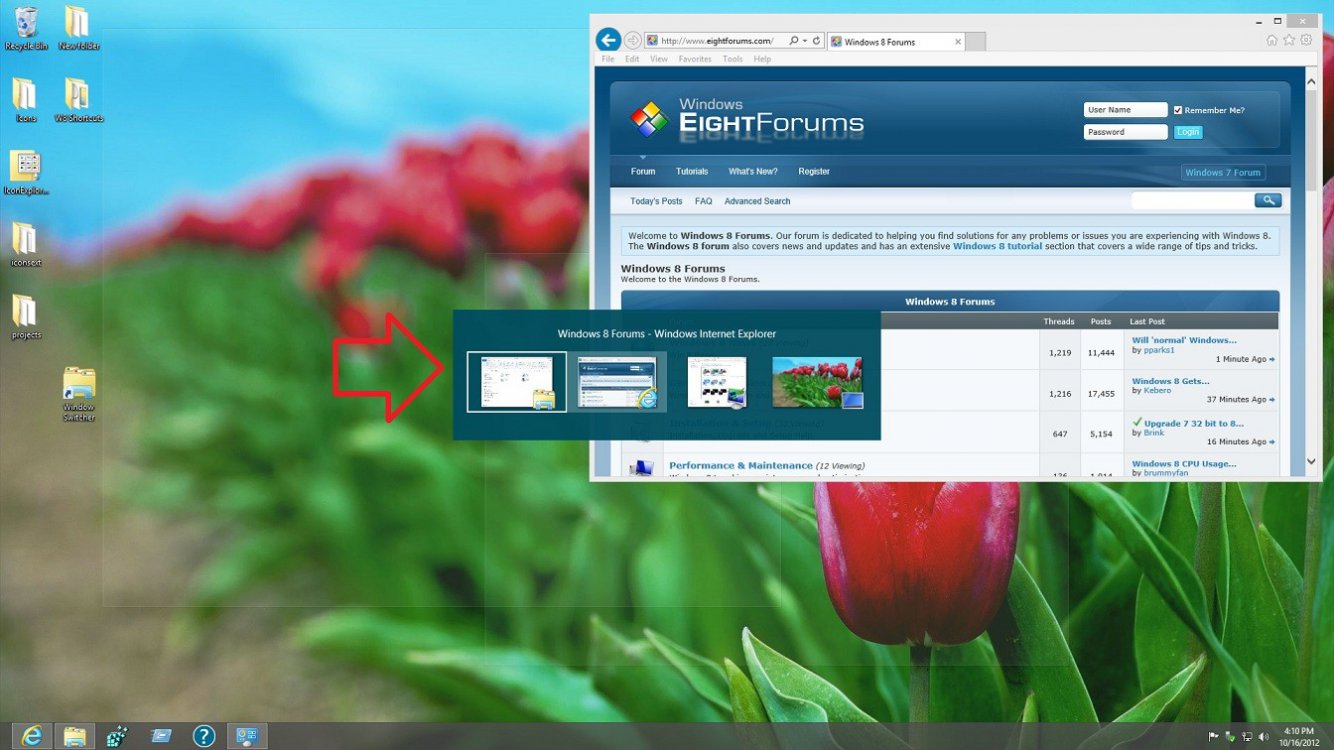This screenshot has height=750, width=1334.
Task: Click the Action Center flag icon
Action: [1213, 736]
